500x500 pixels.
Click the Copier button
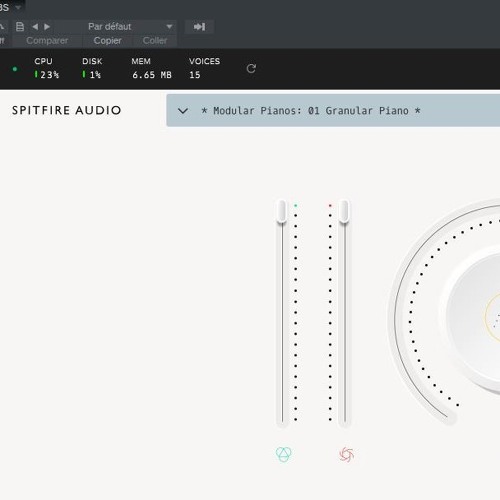[x=107, y=41]
